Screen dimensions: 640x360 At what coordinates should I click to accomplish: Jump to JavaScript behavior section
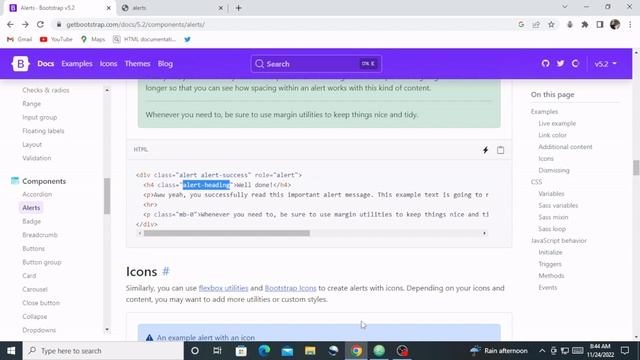559,240
